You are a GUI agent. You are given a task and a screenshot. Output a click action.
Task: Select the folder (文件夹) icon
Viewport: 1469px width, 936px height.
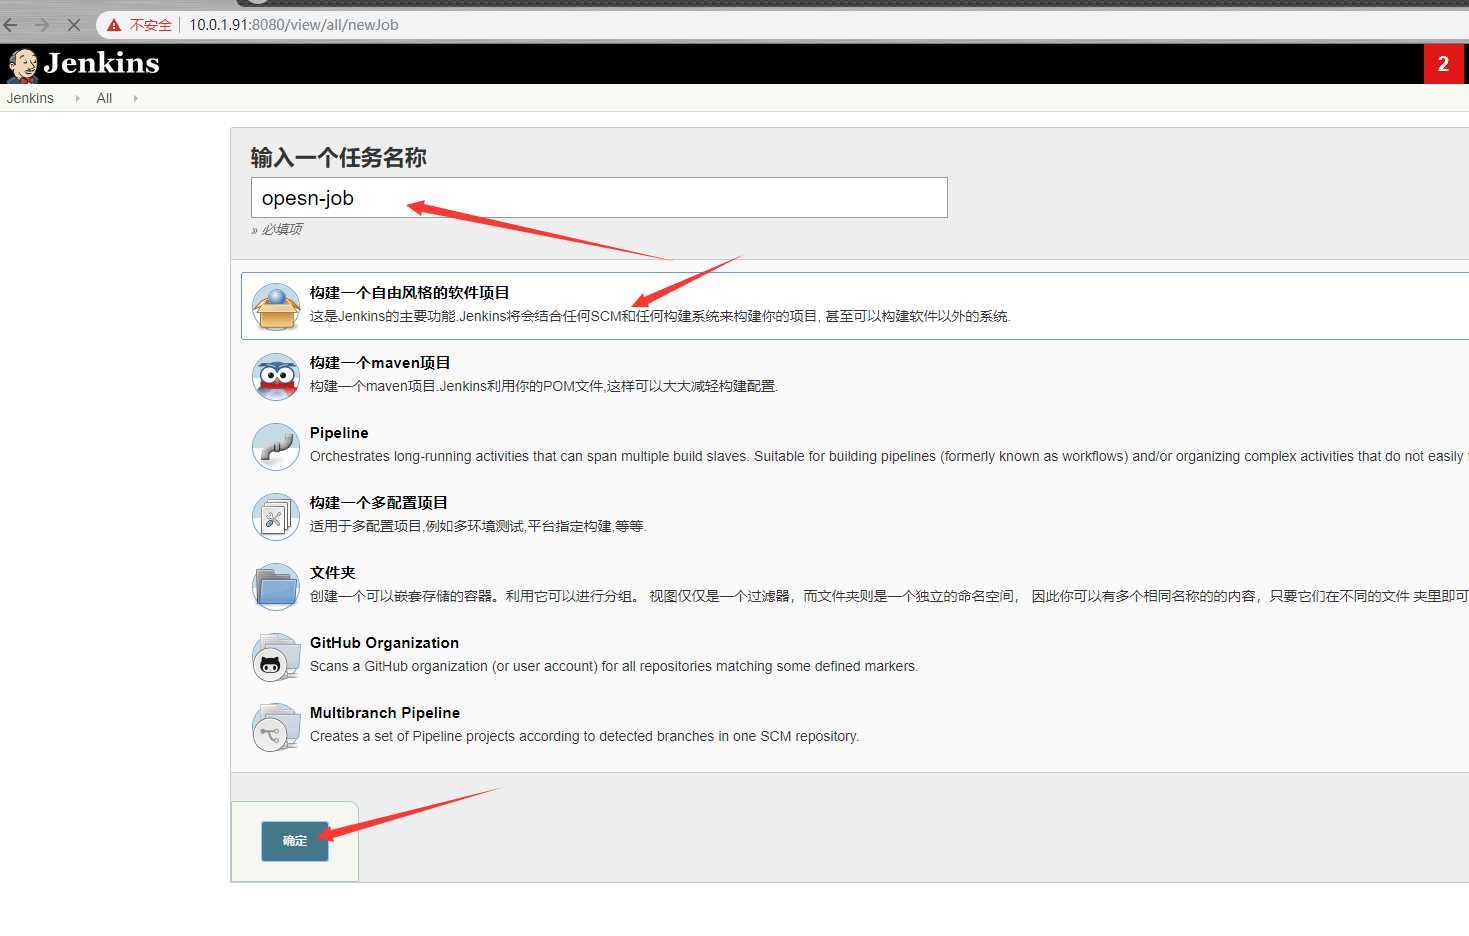(276, 586)
